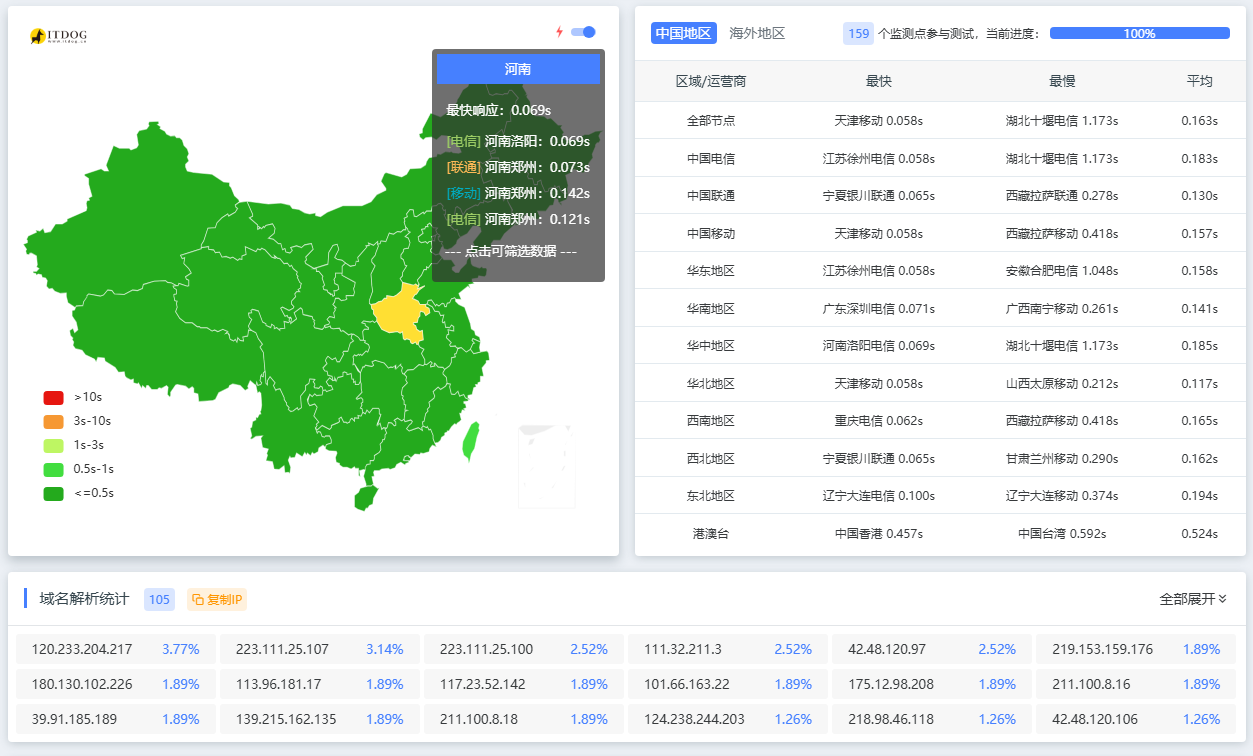Click the ITDOG logo
The height and width of the screenshot is (756, 1253).
pos(58,36)
